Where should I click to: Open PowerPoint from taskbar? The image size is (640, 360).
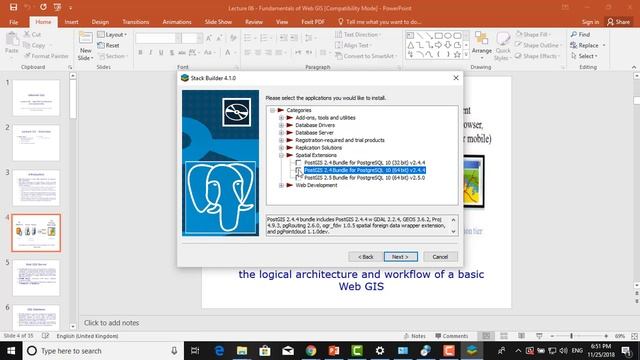coord(334,351)
